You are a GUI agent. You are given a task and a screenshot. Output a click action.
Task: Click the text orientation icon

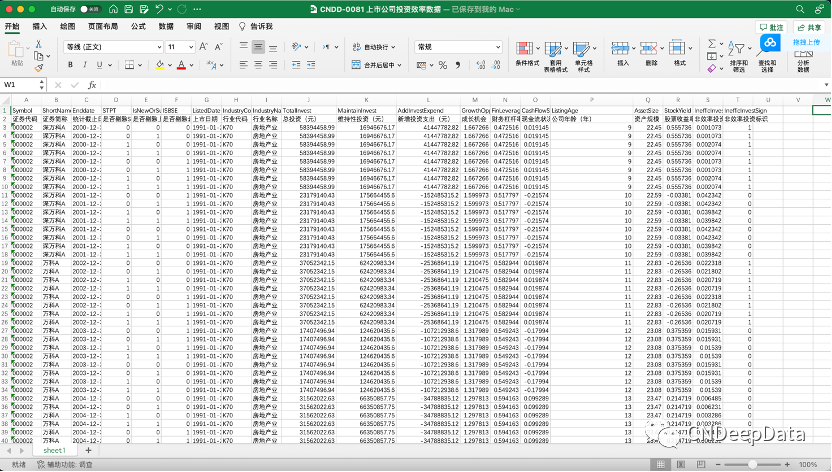[297, 47]
